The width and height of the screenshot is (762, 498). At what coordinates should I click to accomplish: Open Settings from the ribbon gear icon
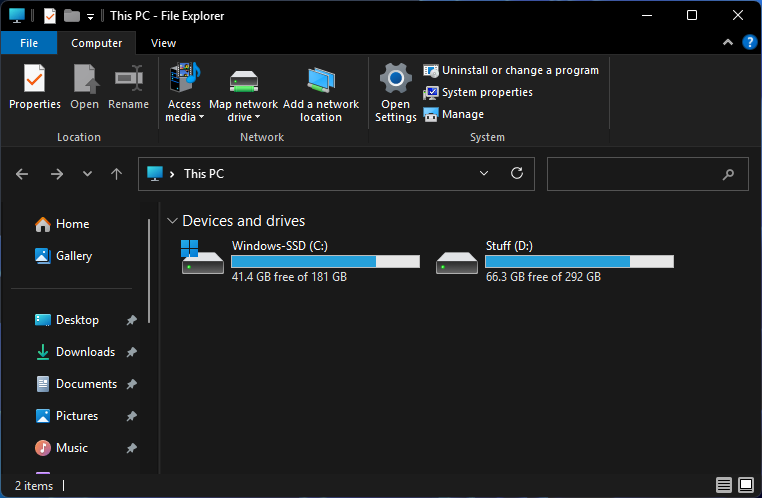coord(396,79)
